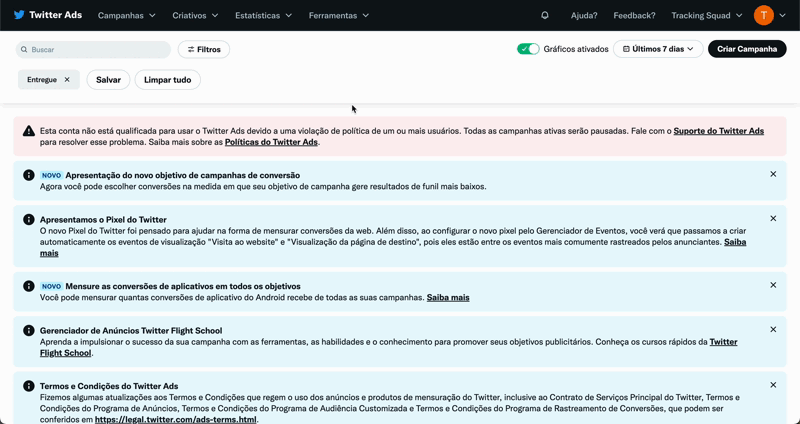Remove the Entregue filter chip
The image size is (800, 424).
pyautogui.click(x=67, y=80)
